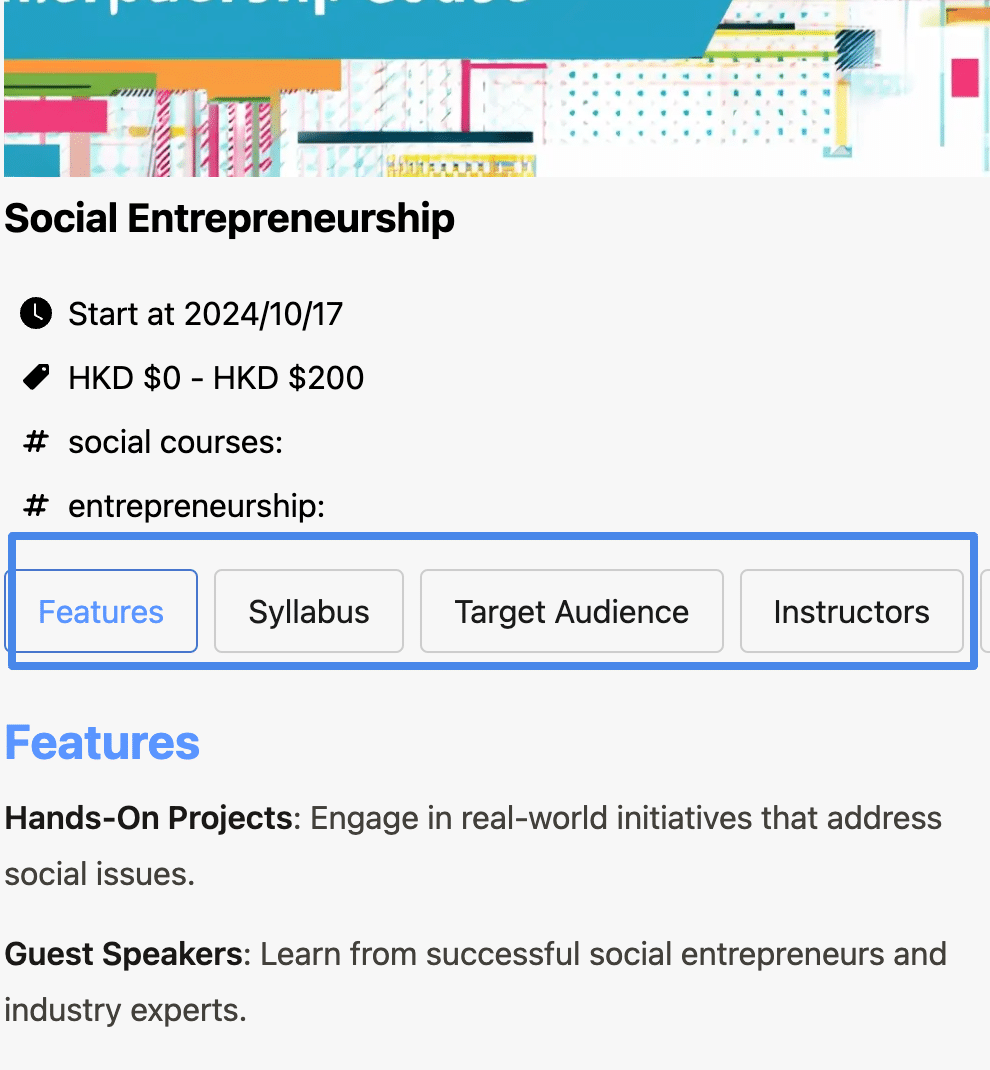The width and height of the screenshot is (990, 1070).
Task: Click the clock icon beside start date
Action: [x=36, y=314]
